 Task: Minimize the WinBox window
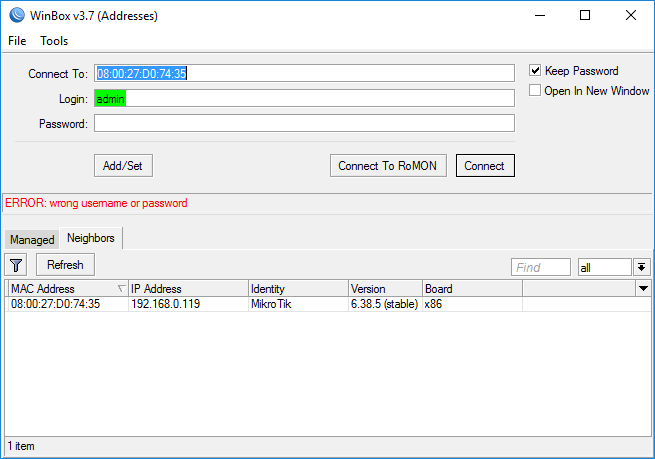pos(540,15)
